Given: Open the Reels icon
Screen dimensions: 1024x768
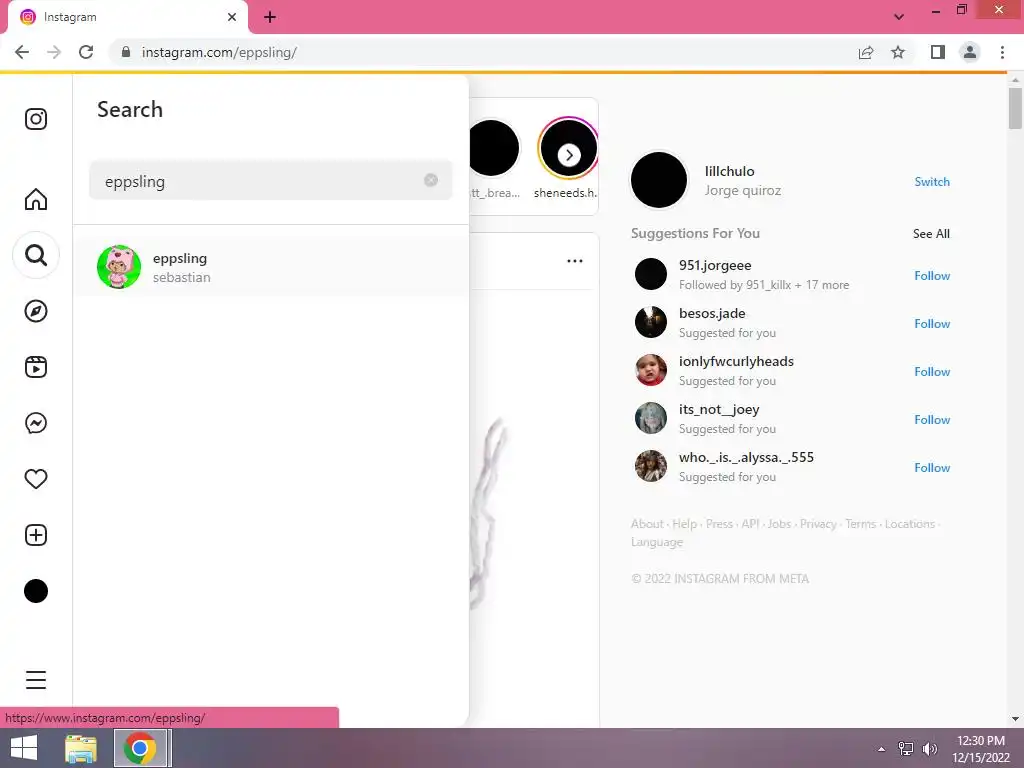Looking at the screenshot, I should point(36,367).
